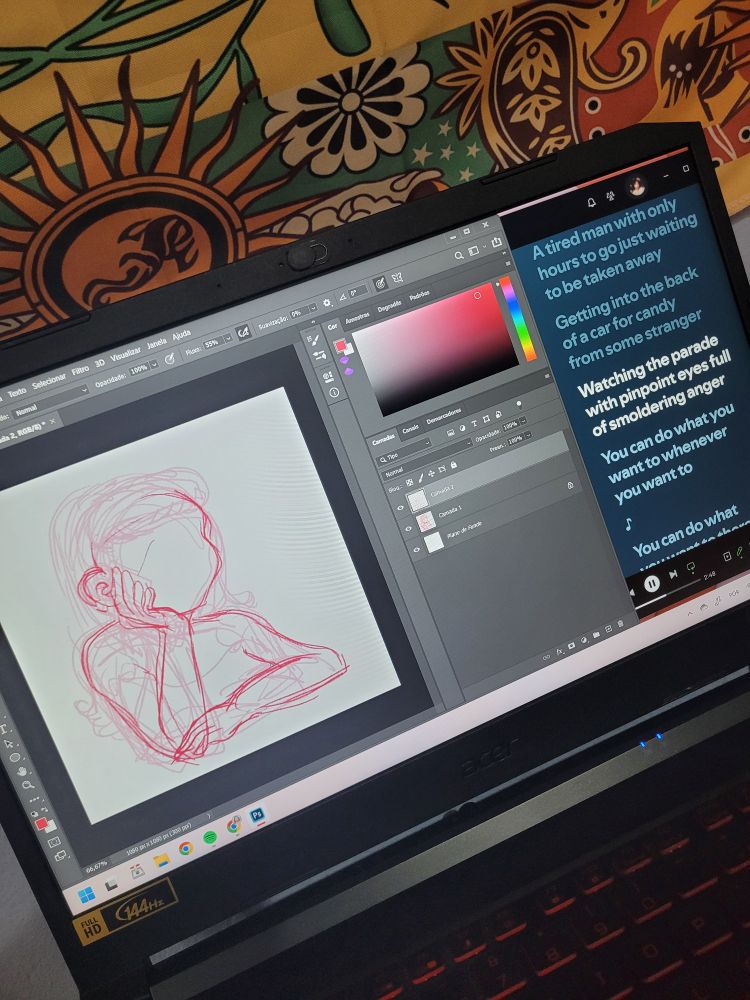Image resolution: width=750 pixels, height=1000 pixels.
Task: Switch to the Demarcadores tab
Action: (443, 415)
